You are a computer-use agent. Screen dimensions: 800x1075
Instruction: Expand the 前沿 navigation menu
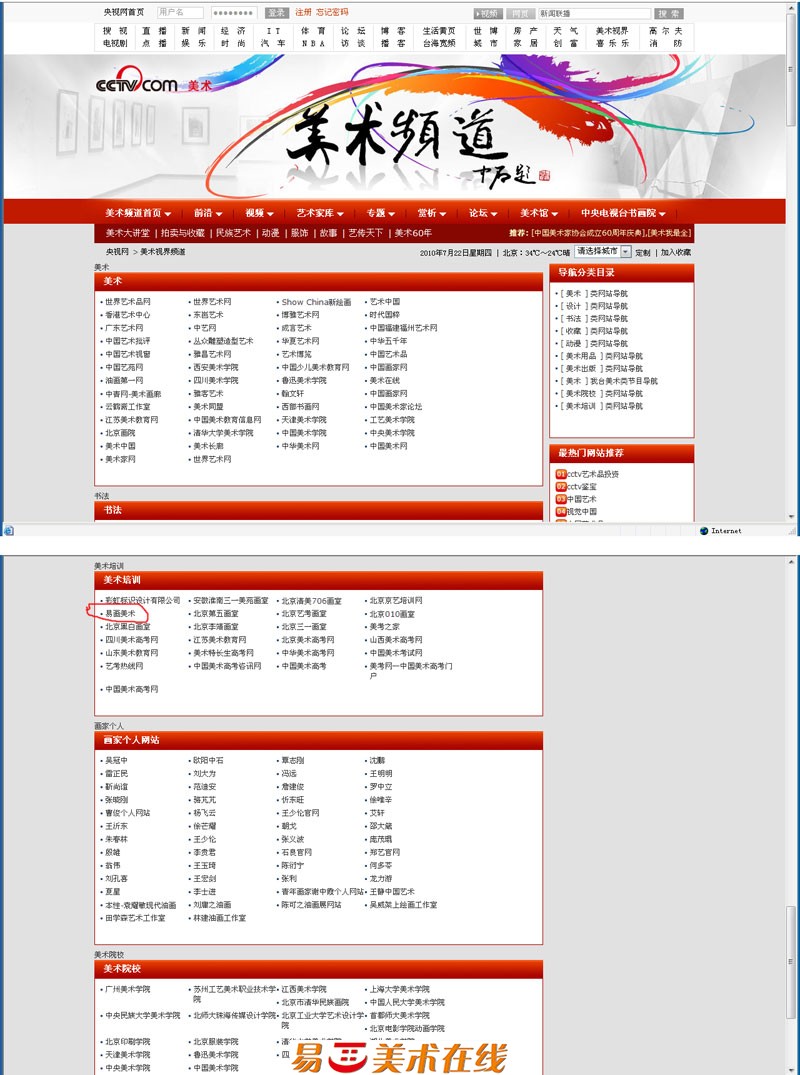pyautogui.click(x=208, y=213)
